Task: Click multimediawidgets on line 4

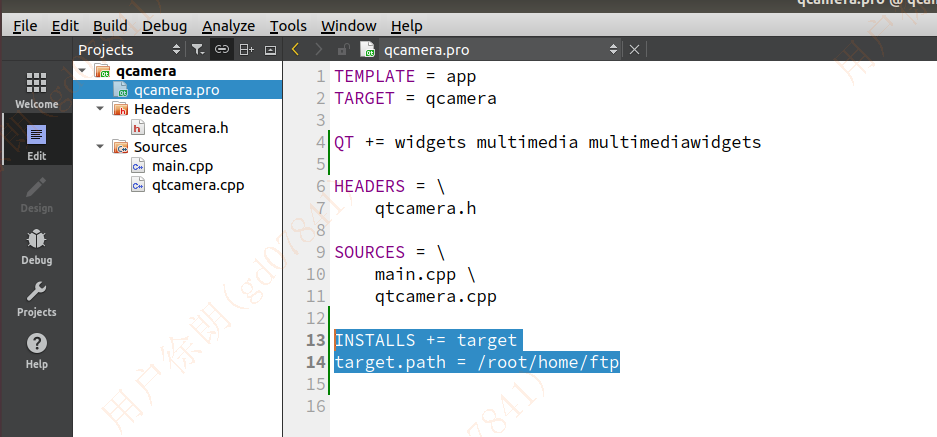Action: (675, 142)
